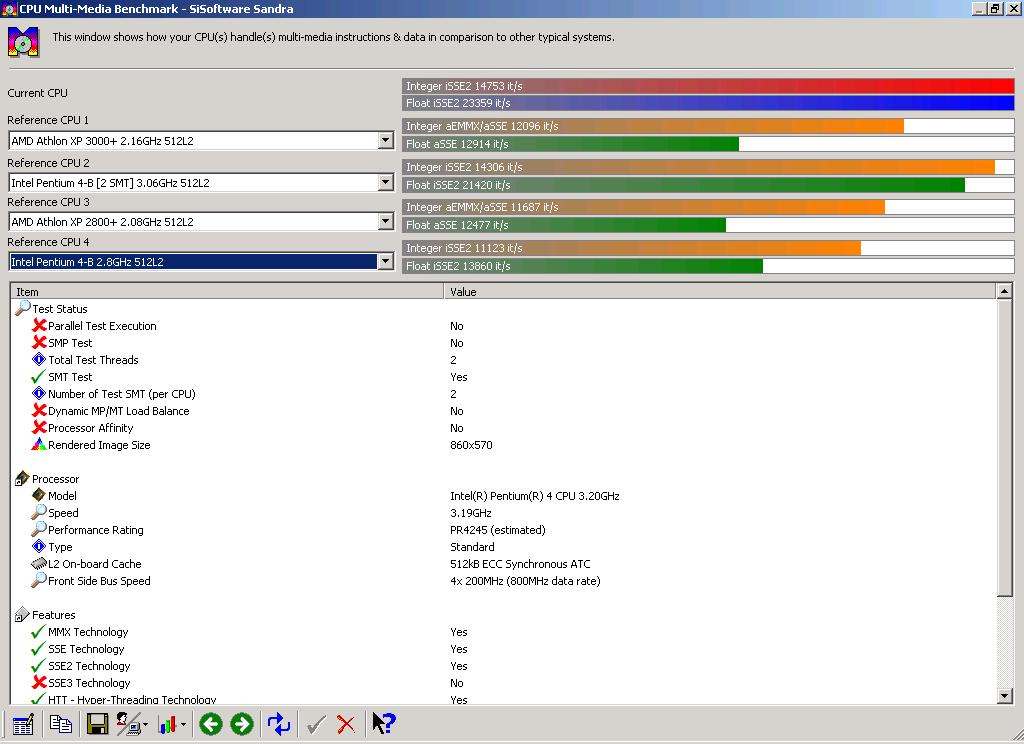Click the context help cursor icon

[x=383, y=723]
